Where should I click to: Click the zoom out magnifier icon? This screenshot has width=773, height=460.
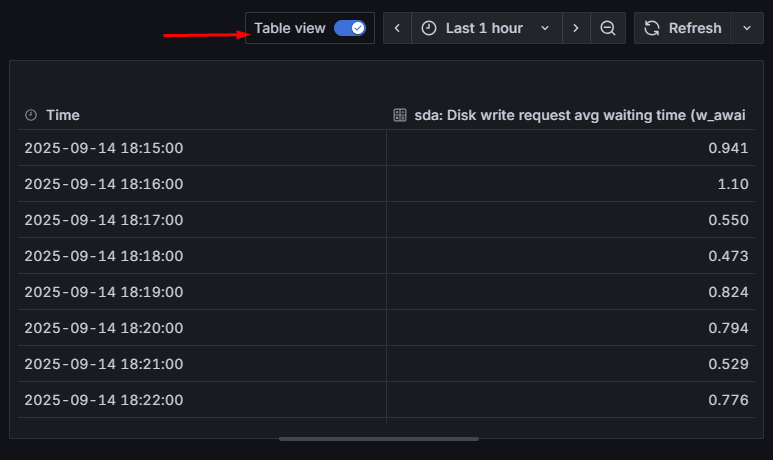click(x=608, y=28)
